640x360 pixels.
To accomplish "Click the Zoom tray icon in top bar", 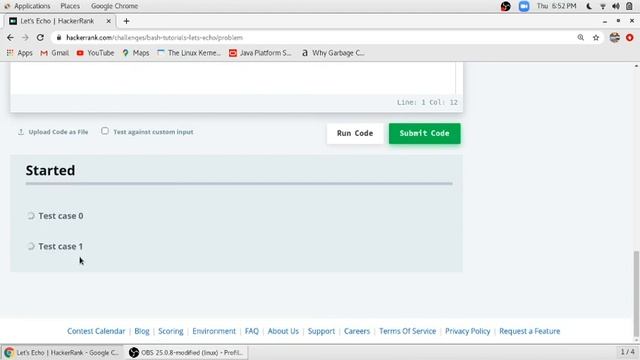I will 524,6.
